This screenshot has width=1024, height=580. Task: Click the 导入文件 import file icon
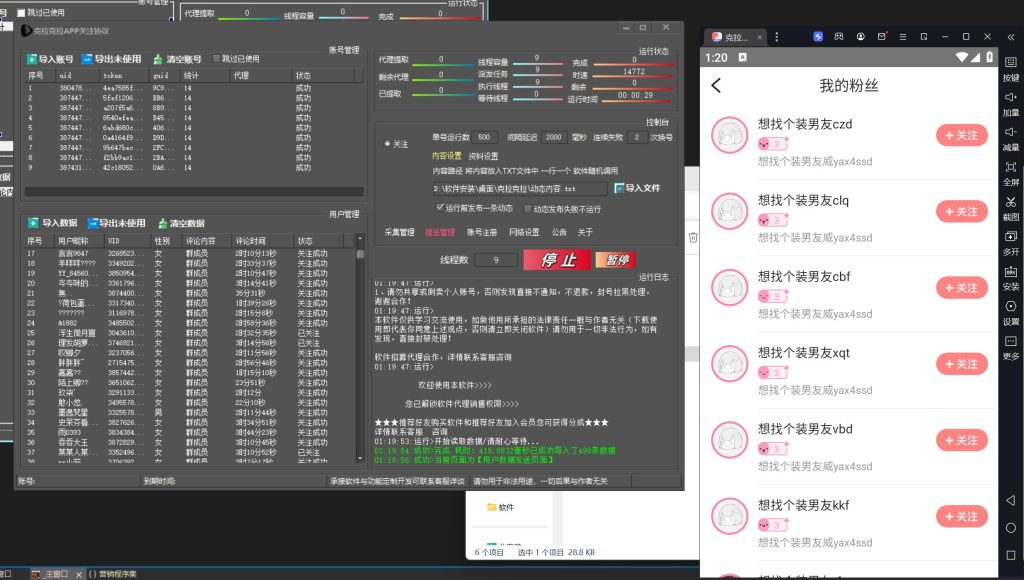pos(619,187)
